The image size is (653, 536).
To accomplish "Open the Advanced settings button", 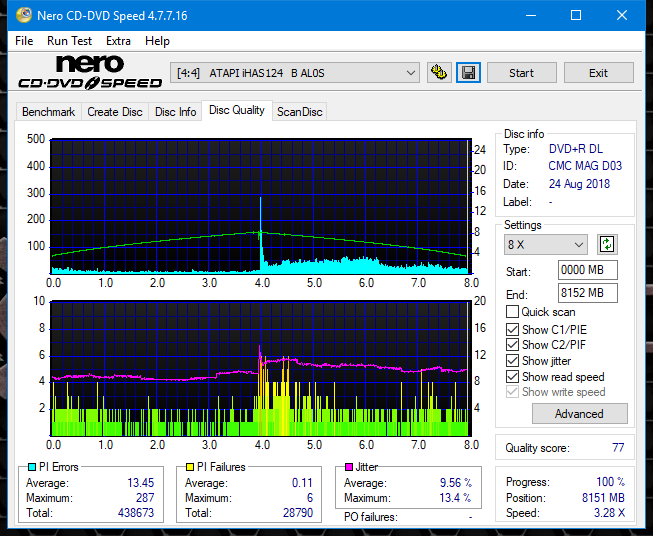I will tap(579, 414).
